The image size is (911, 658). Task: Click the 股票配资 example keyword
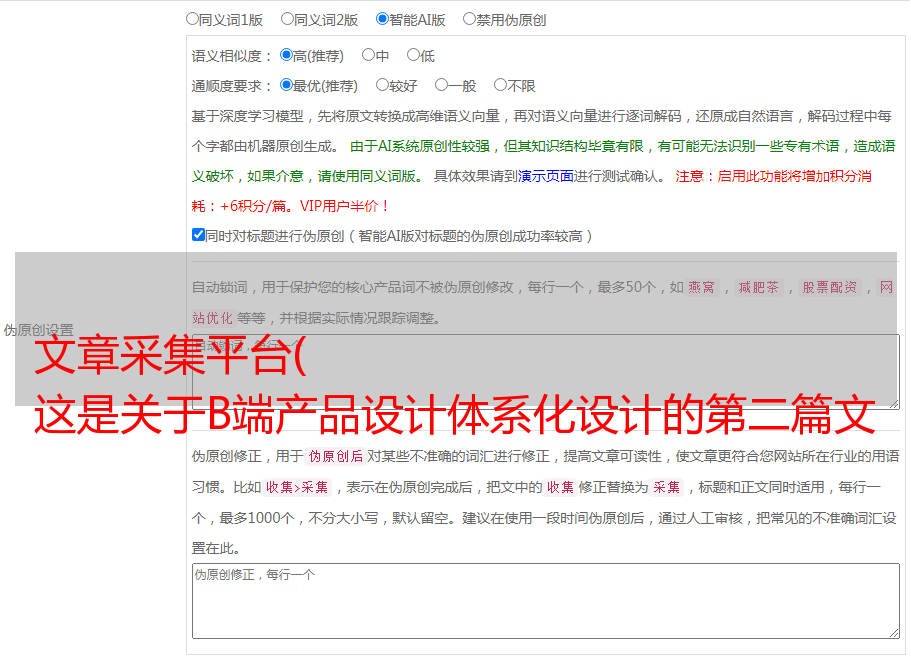coord(830,287)
